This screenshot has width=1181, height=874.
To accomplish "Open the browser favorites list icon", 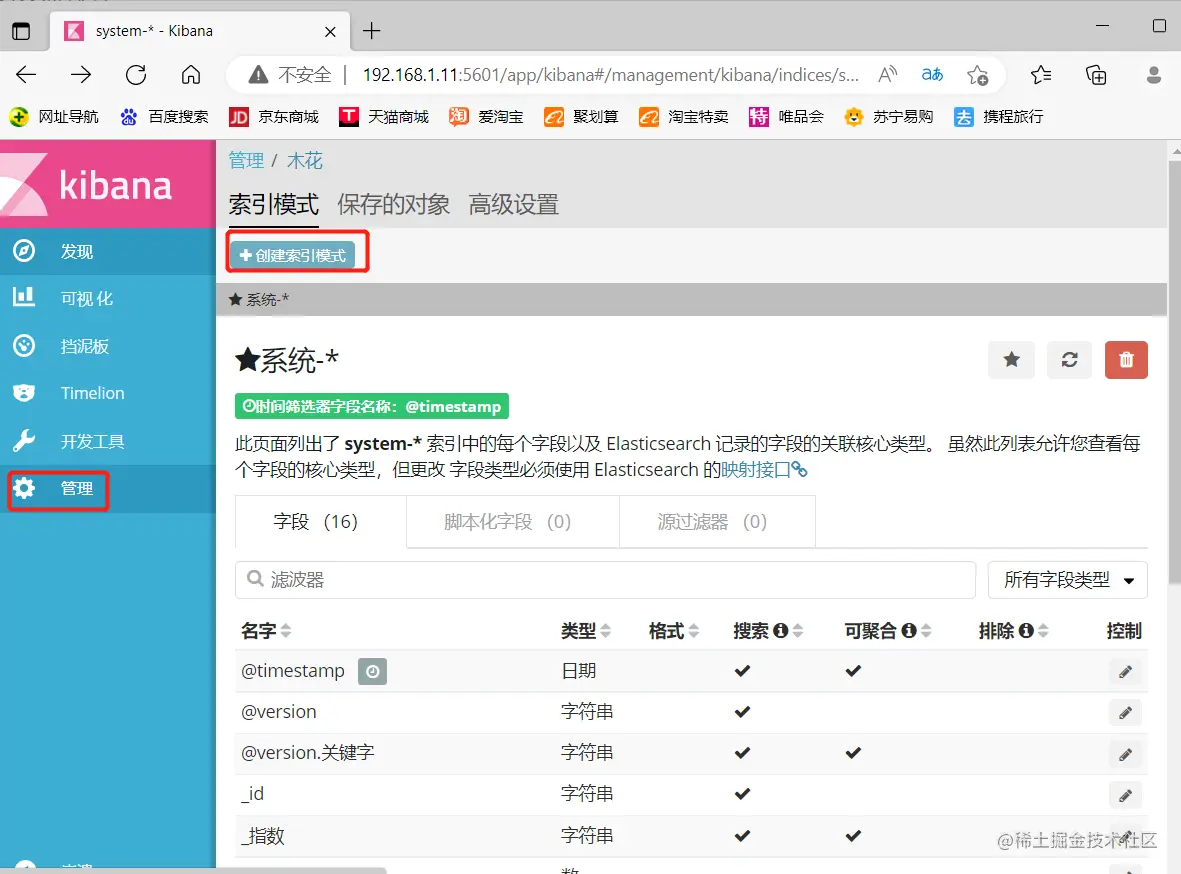I will coord(1041,75).
